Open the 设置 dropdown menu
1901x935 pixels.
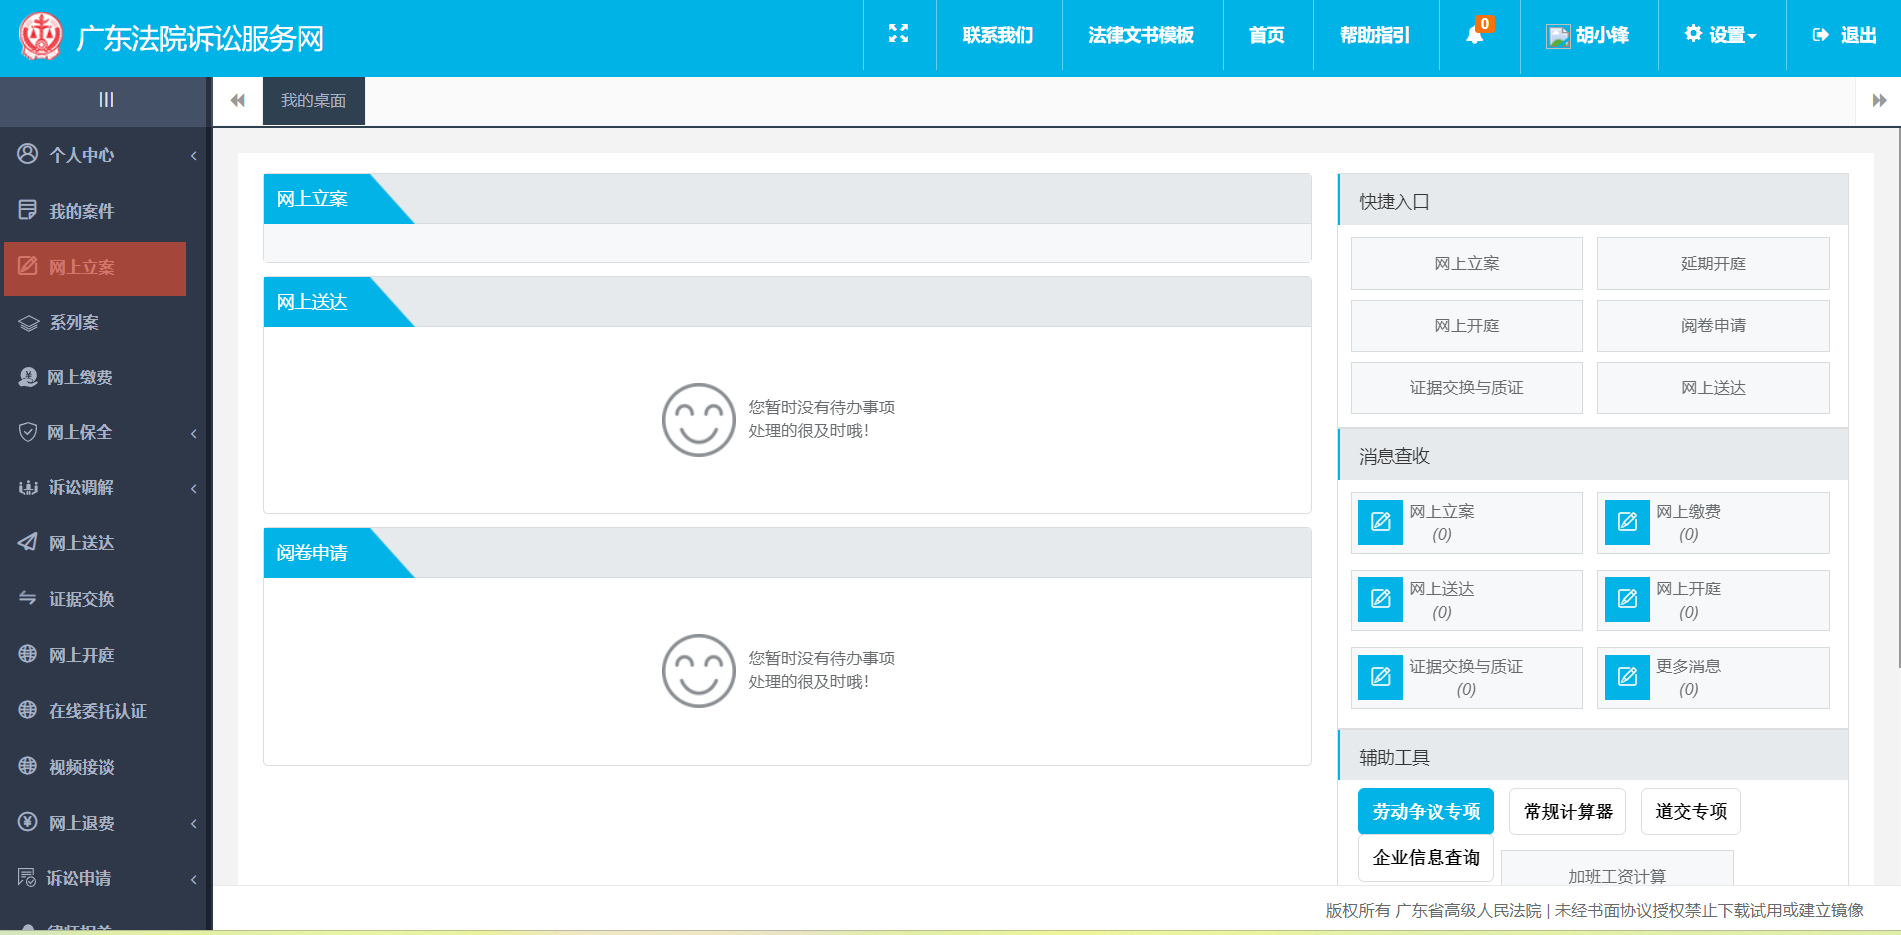(1721, 35)
